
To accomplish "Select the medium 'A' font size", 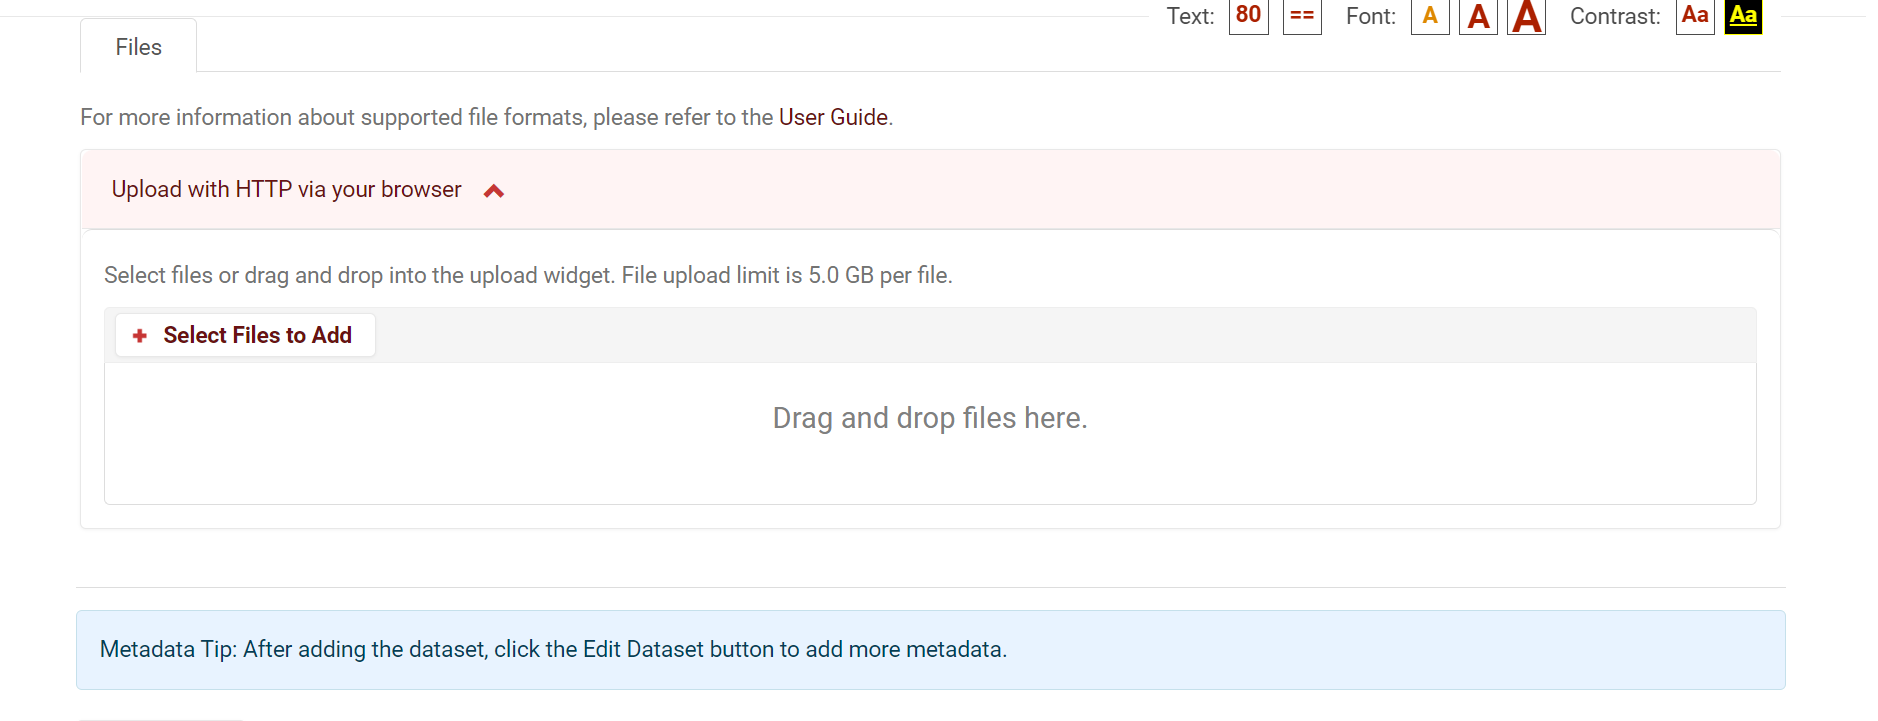I will [1478, 16].
